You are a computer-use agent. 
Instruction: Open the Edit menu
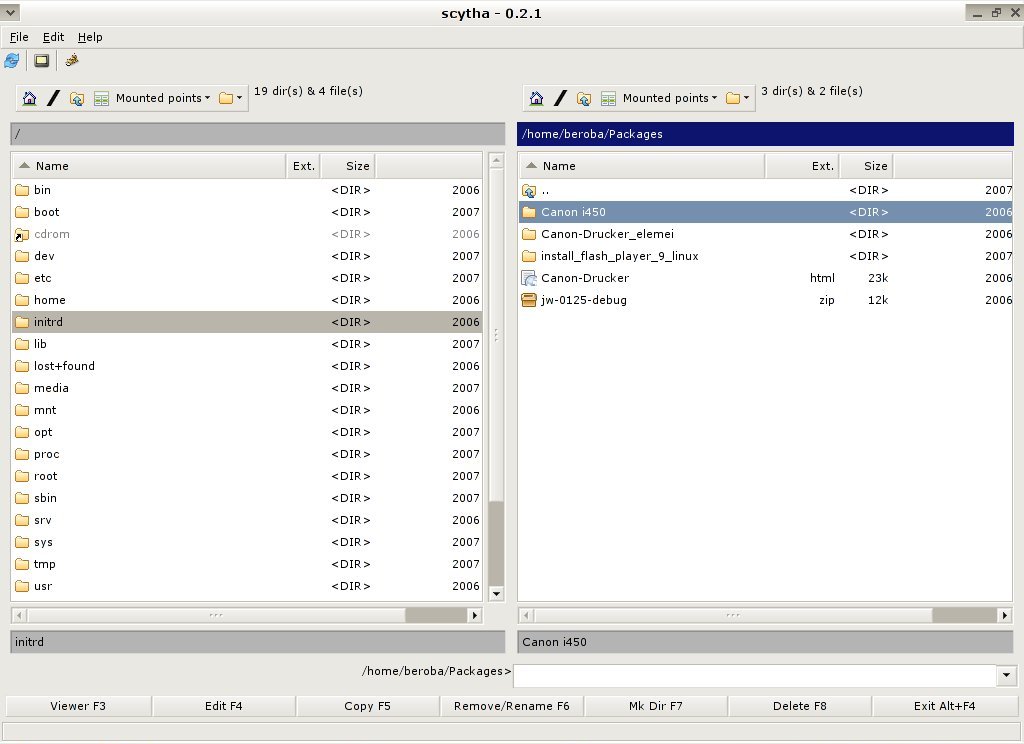[x=54, y=37]
